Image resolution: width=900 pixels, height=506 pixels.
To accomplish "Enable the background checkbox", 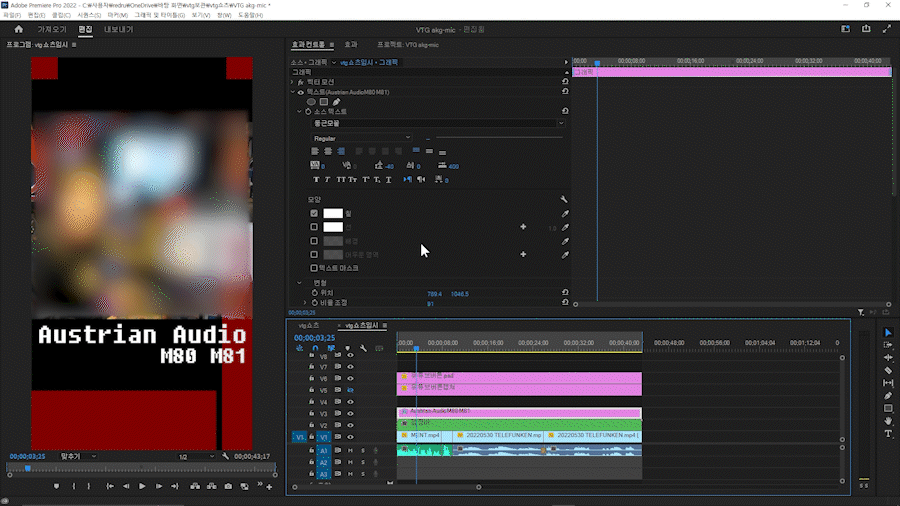I will coord(314,241).
